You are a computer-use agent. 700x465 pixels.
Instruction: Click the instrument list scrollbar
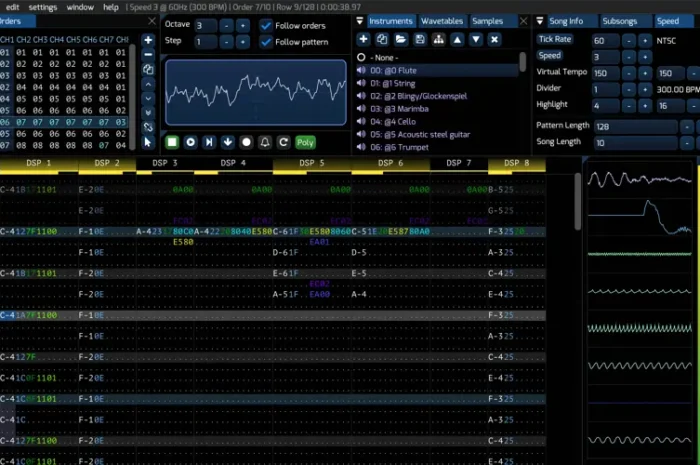tap(522, 62)
